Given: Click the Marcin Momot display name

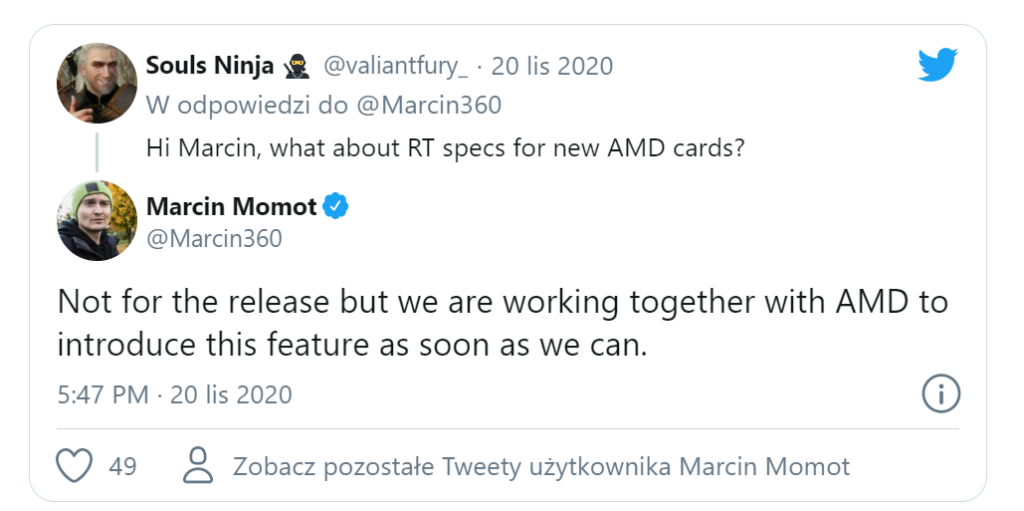Looking at the screenshot, I should tap(231, 207).
